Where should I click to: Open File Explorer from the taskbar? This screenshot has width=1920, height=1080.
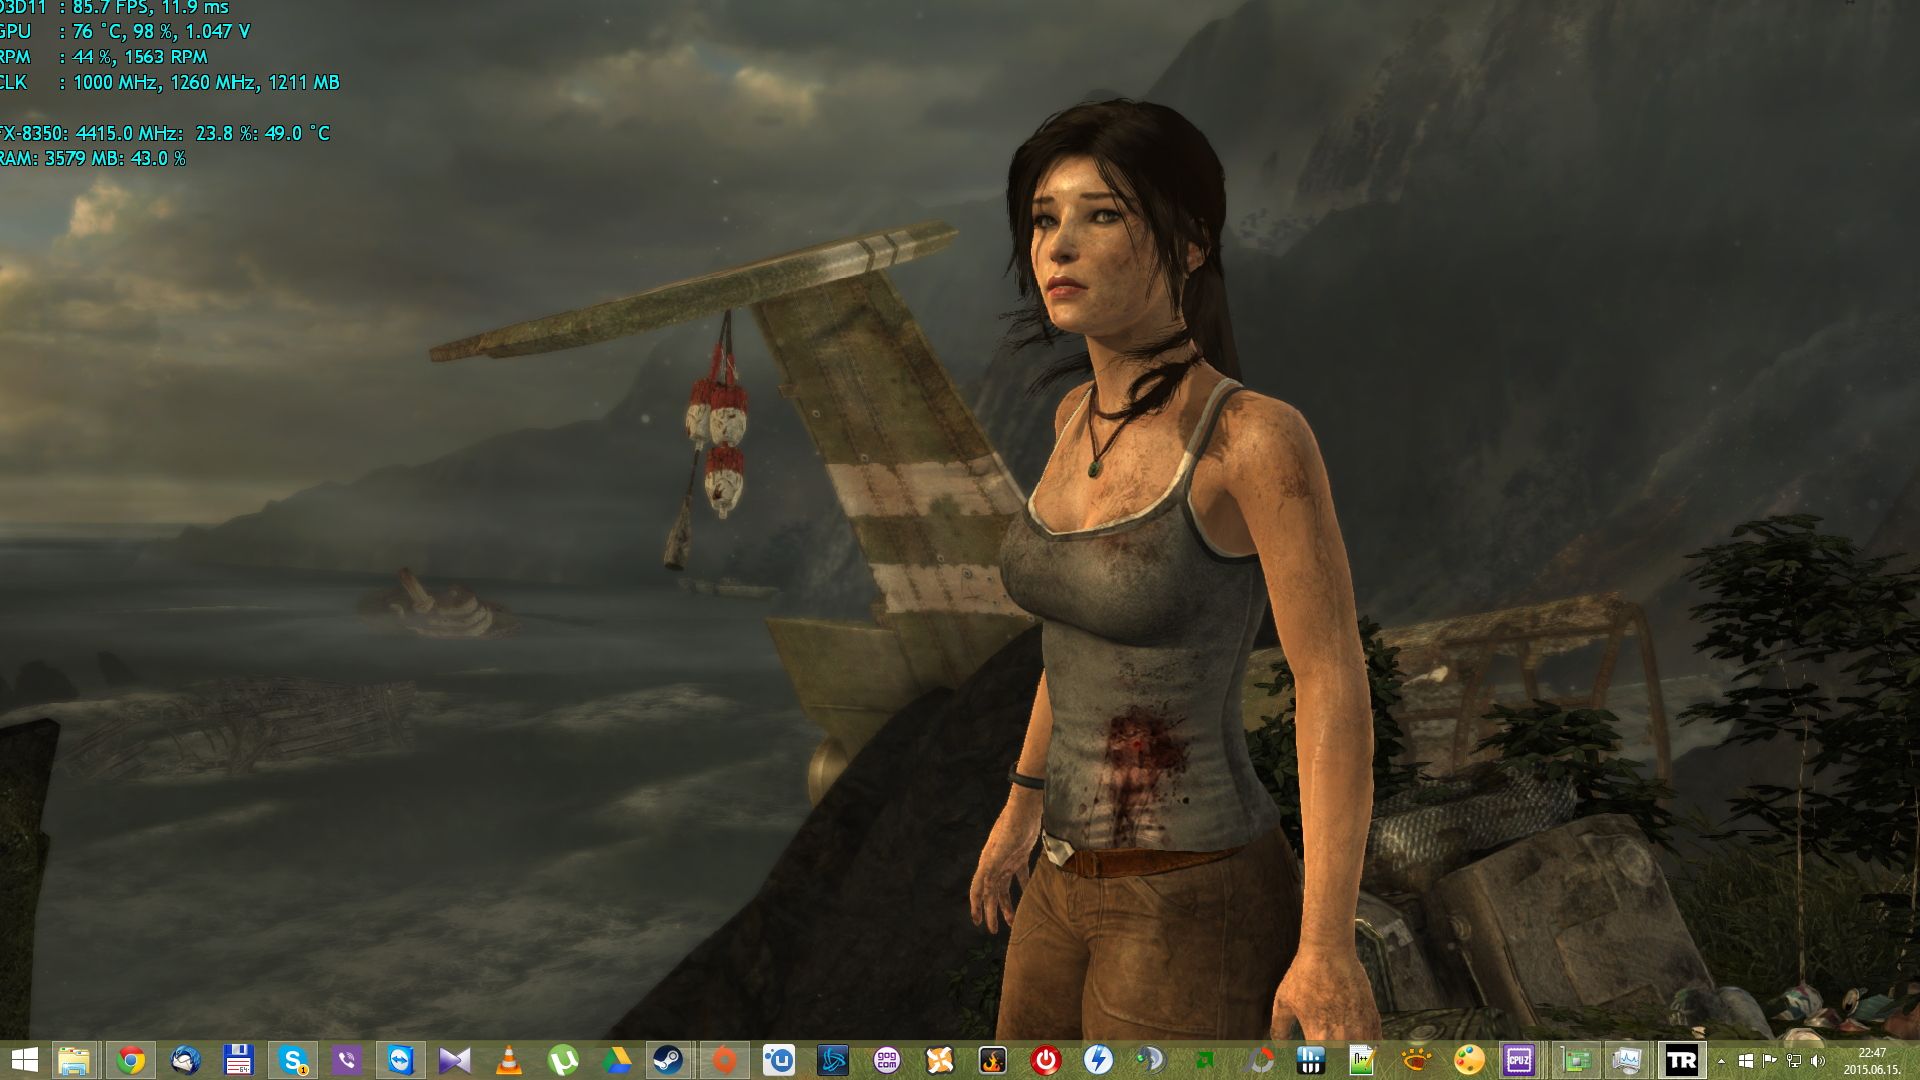tap(74, 1060)
